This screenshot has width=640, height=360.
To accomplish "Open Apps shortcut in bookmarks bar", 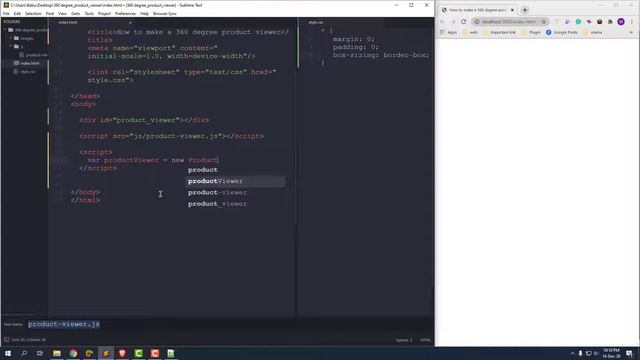I will point(448,32).
